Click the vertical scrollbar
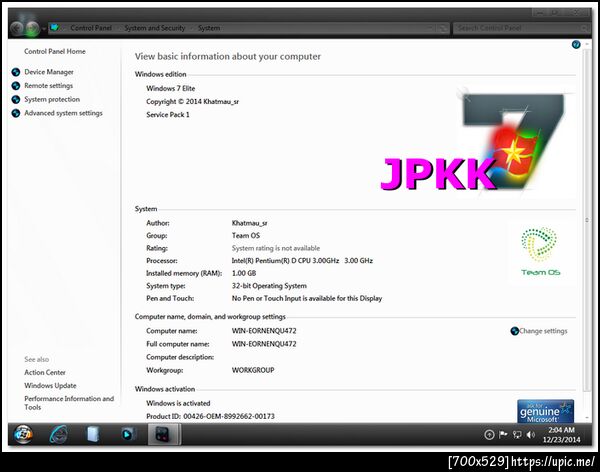 [x=587, y=220]
